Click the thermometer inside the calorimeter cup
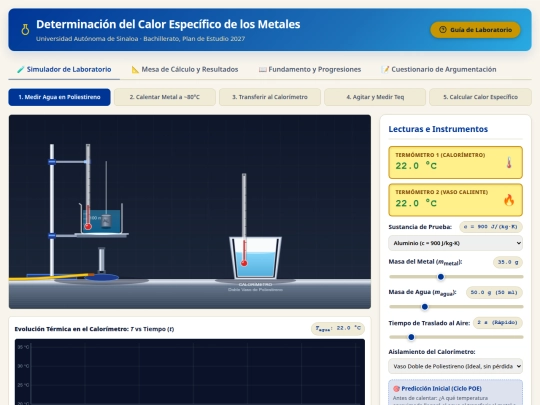540x405 pixels. (244, 220)
